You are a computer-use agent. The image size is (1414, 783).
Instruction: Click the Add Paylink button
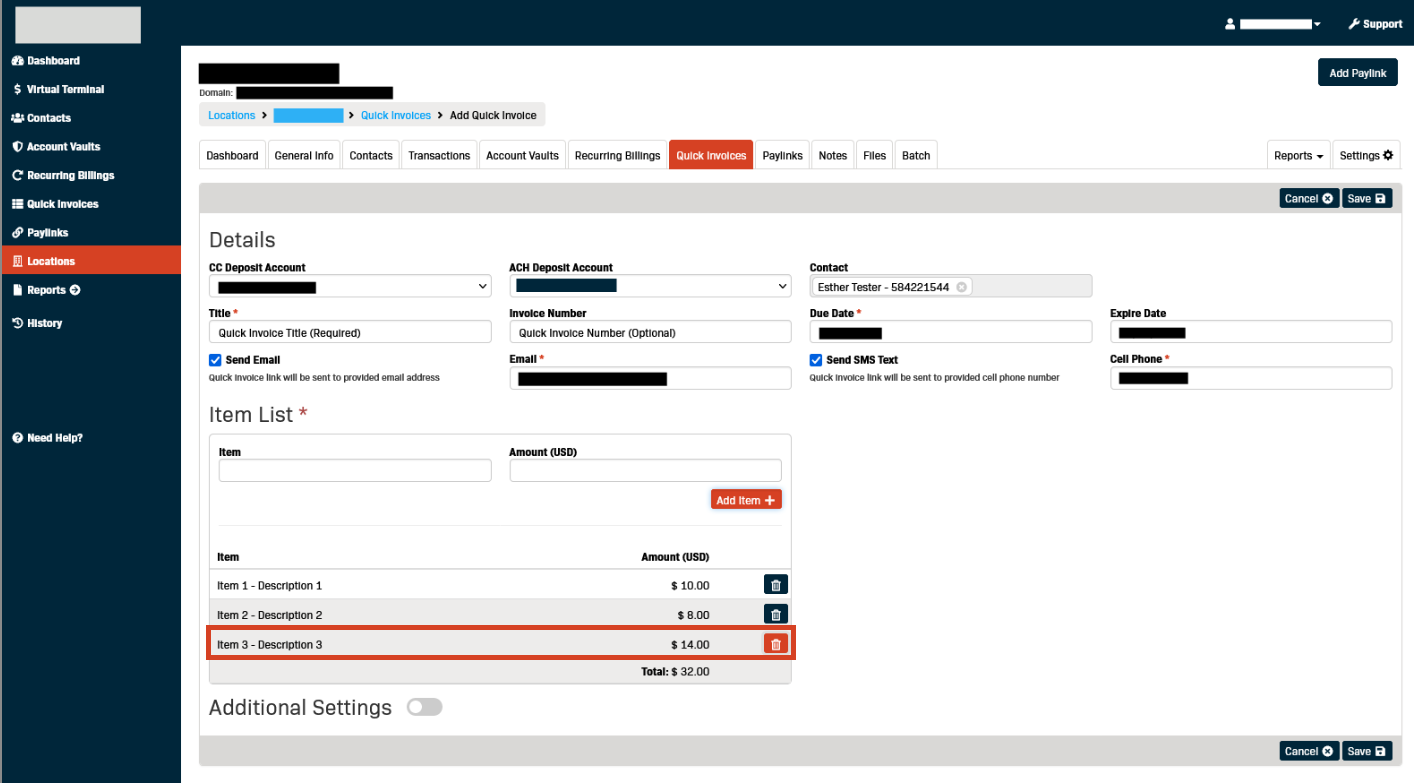(x=1357, y=73)
